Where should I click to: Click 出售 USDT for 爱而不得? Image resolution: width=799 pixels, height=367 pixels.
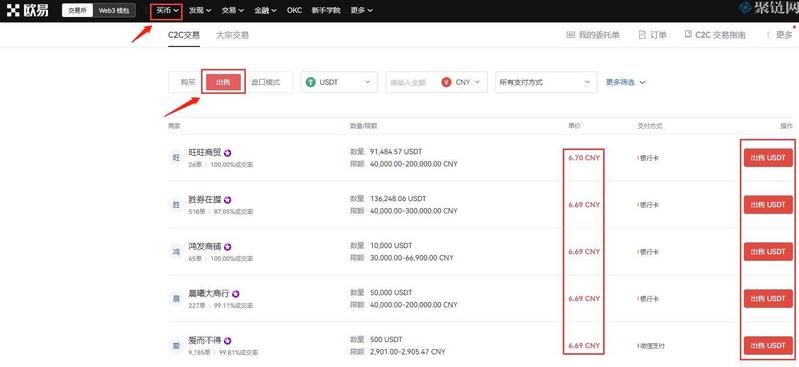click(x=768, y=346)
